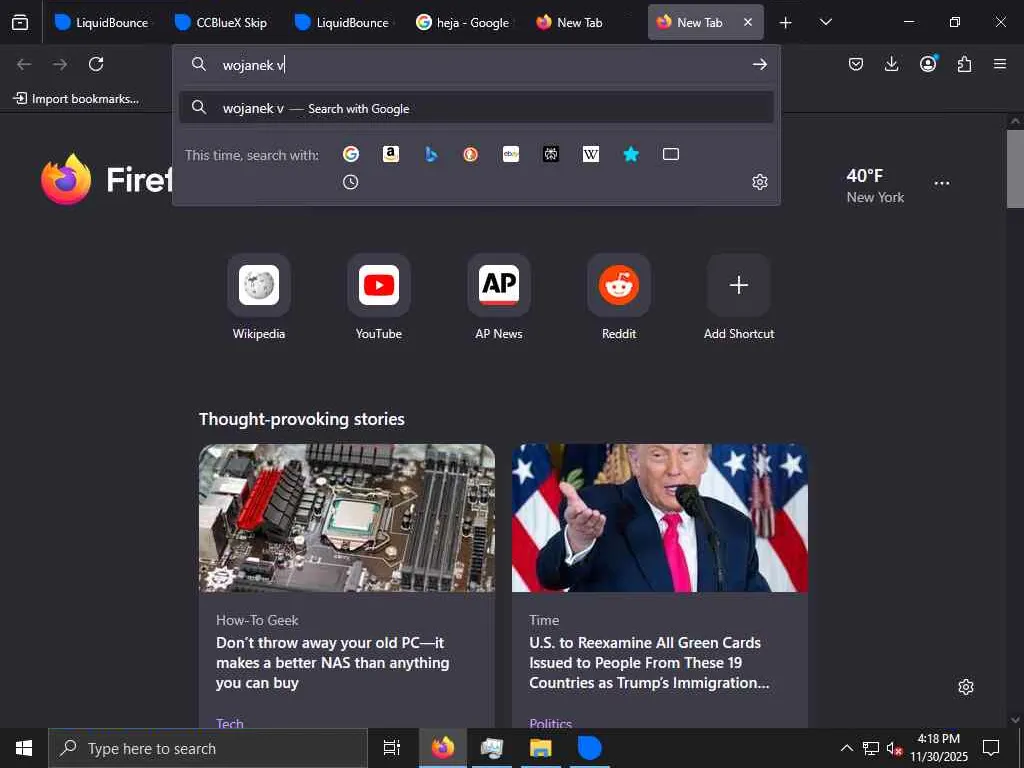1024x768 pixels.
Task: Search this time with Bing
Action: pyautogui.click(x=430, y=154)
